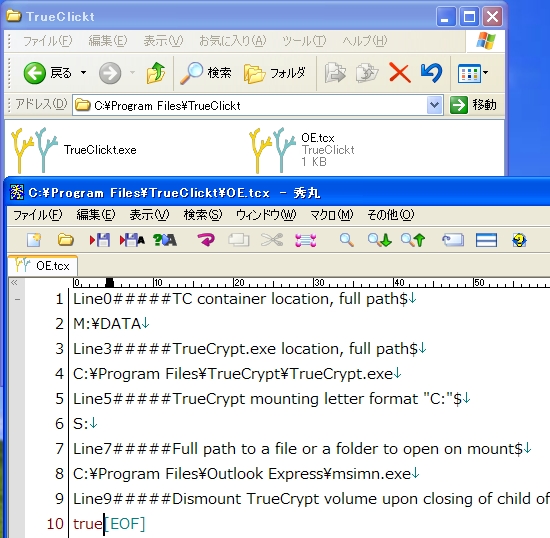The width and height of the screenshot is (550, 538).
Task: Open Hidemaru's ファイル(F) menu
Action: point(38,215)
